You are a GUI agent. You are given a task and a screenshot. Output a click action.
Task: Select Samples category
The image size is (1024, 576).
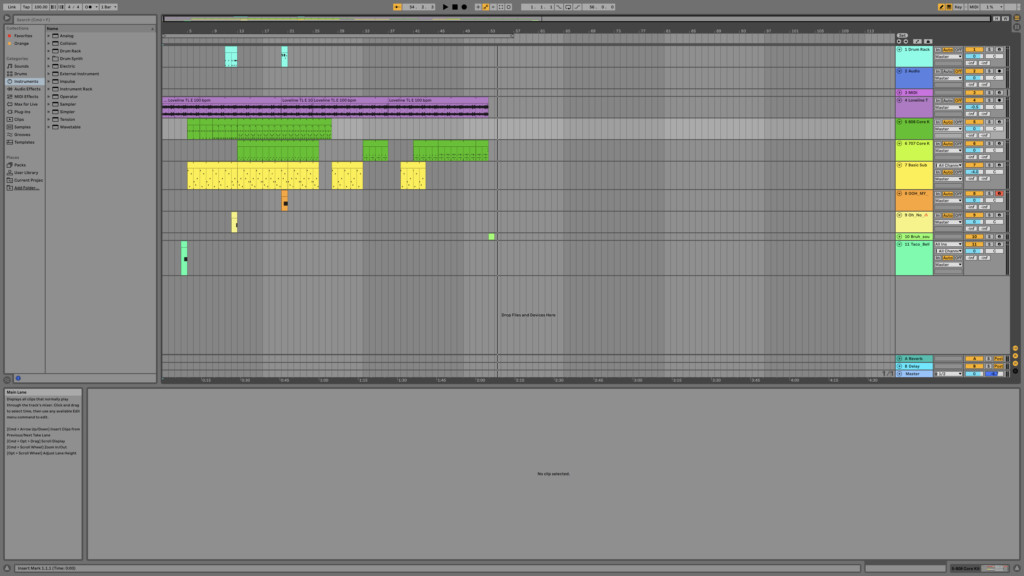(x=22, y=127)
